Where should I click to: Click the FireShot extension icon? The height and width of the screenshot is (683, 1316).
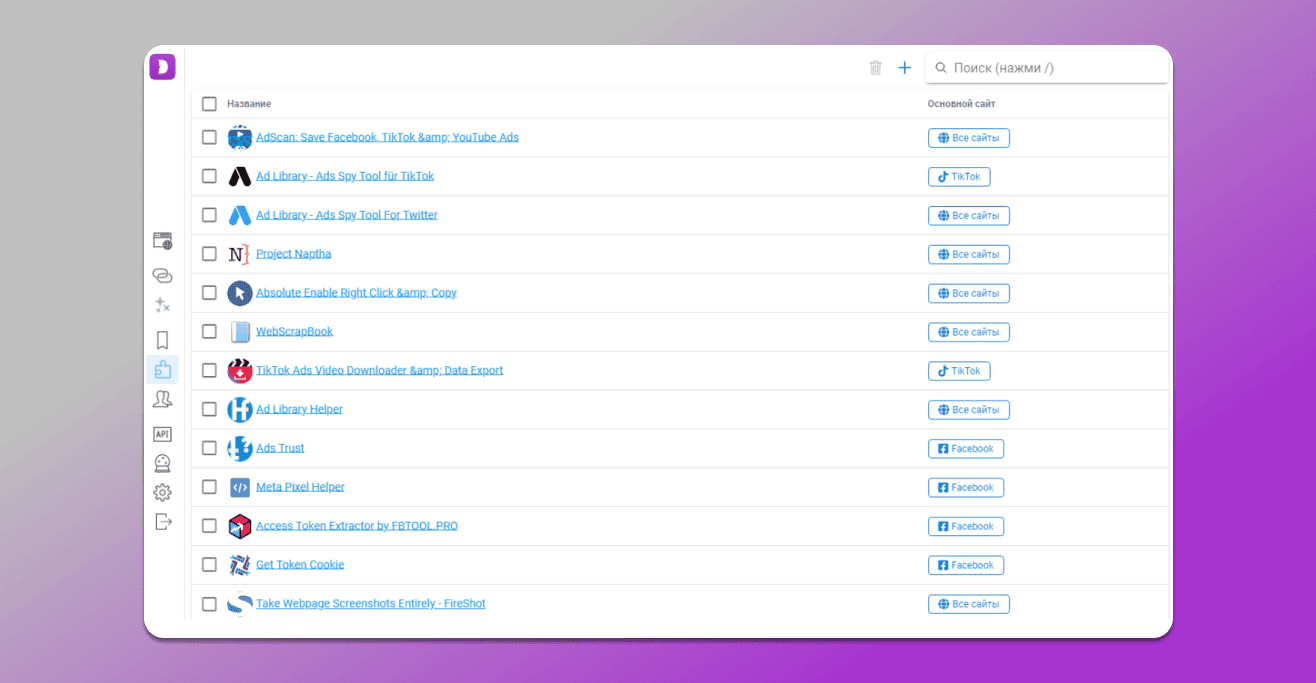[x=239, y=604]
